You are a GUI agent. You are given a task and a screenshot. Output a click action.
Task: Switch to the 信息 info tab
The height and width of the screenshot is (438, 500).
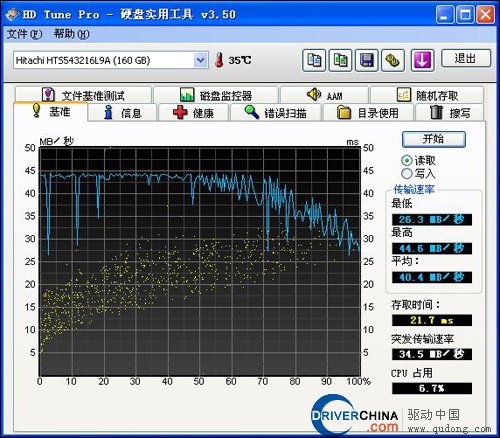tap(123, 113)
